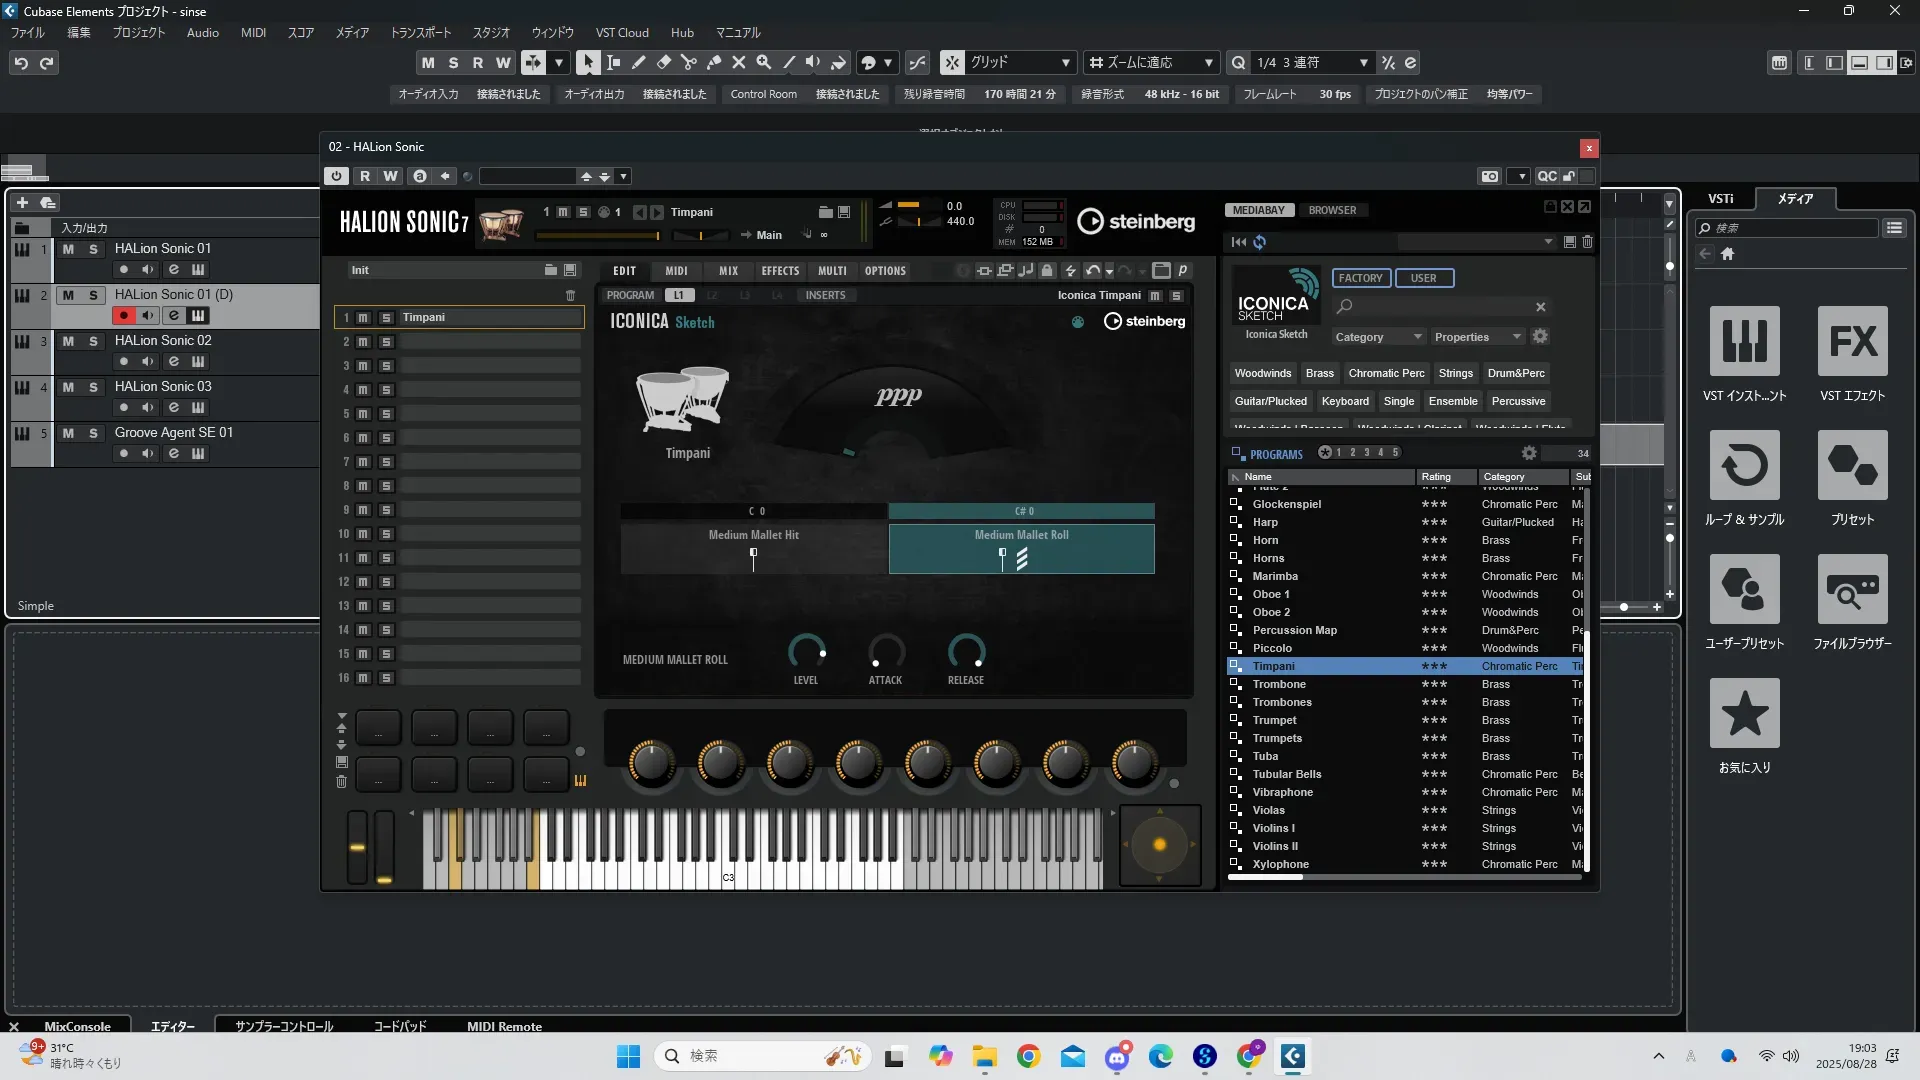Select the Mute X tool
The width and height of the screenshot is (1920, 1080).
(x=738, y=62)
